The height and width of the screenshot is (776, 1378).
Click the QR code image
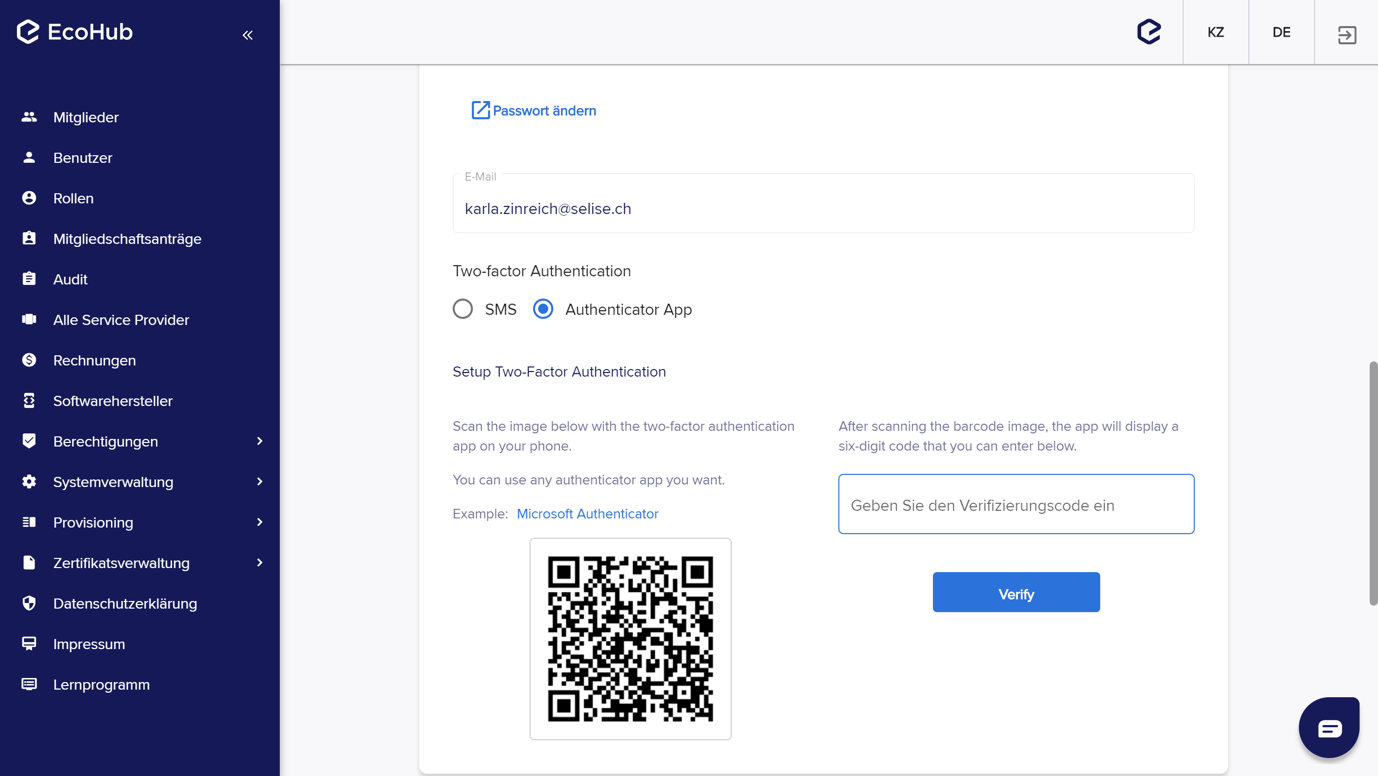click(x=630, y=639)
